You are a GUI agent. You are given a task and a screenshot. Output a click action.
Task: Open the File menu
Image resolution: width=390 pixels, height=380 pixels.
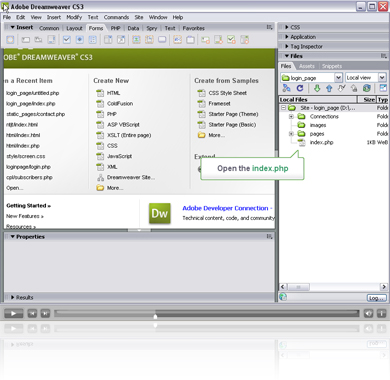[7, 17]
